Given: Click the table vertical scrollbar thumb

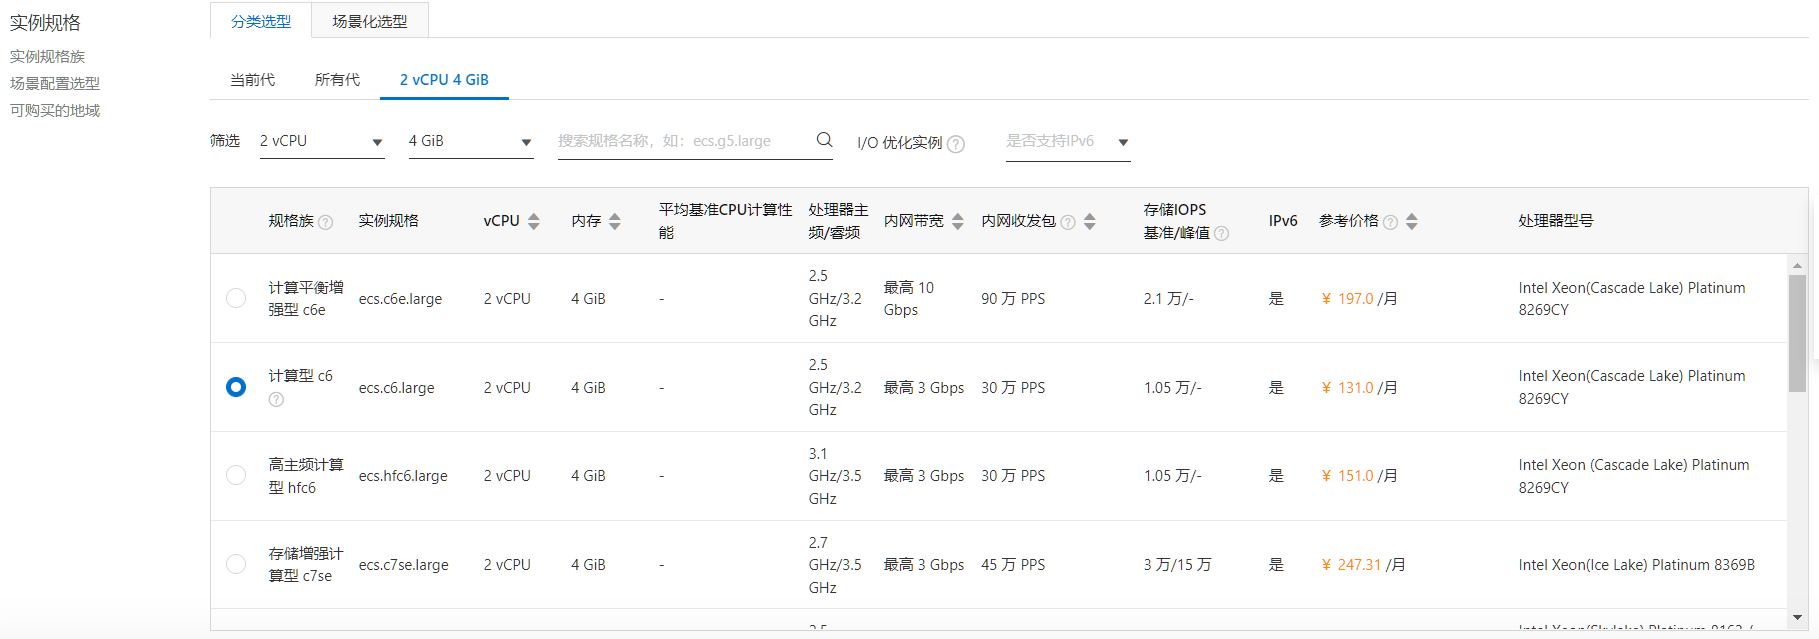Looking at the screenshot, I should 1797,333.
